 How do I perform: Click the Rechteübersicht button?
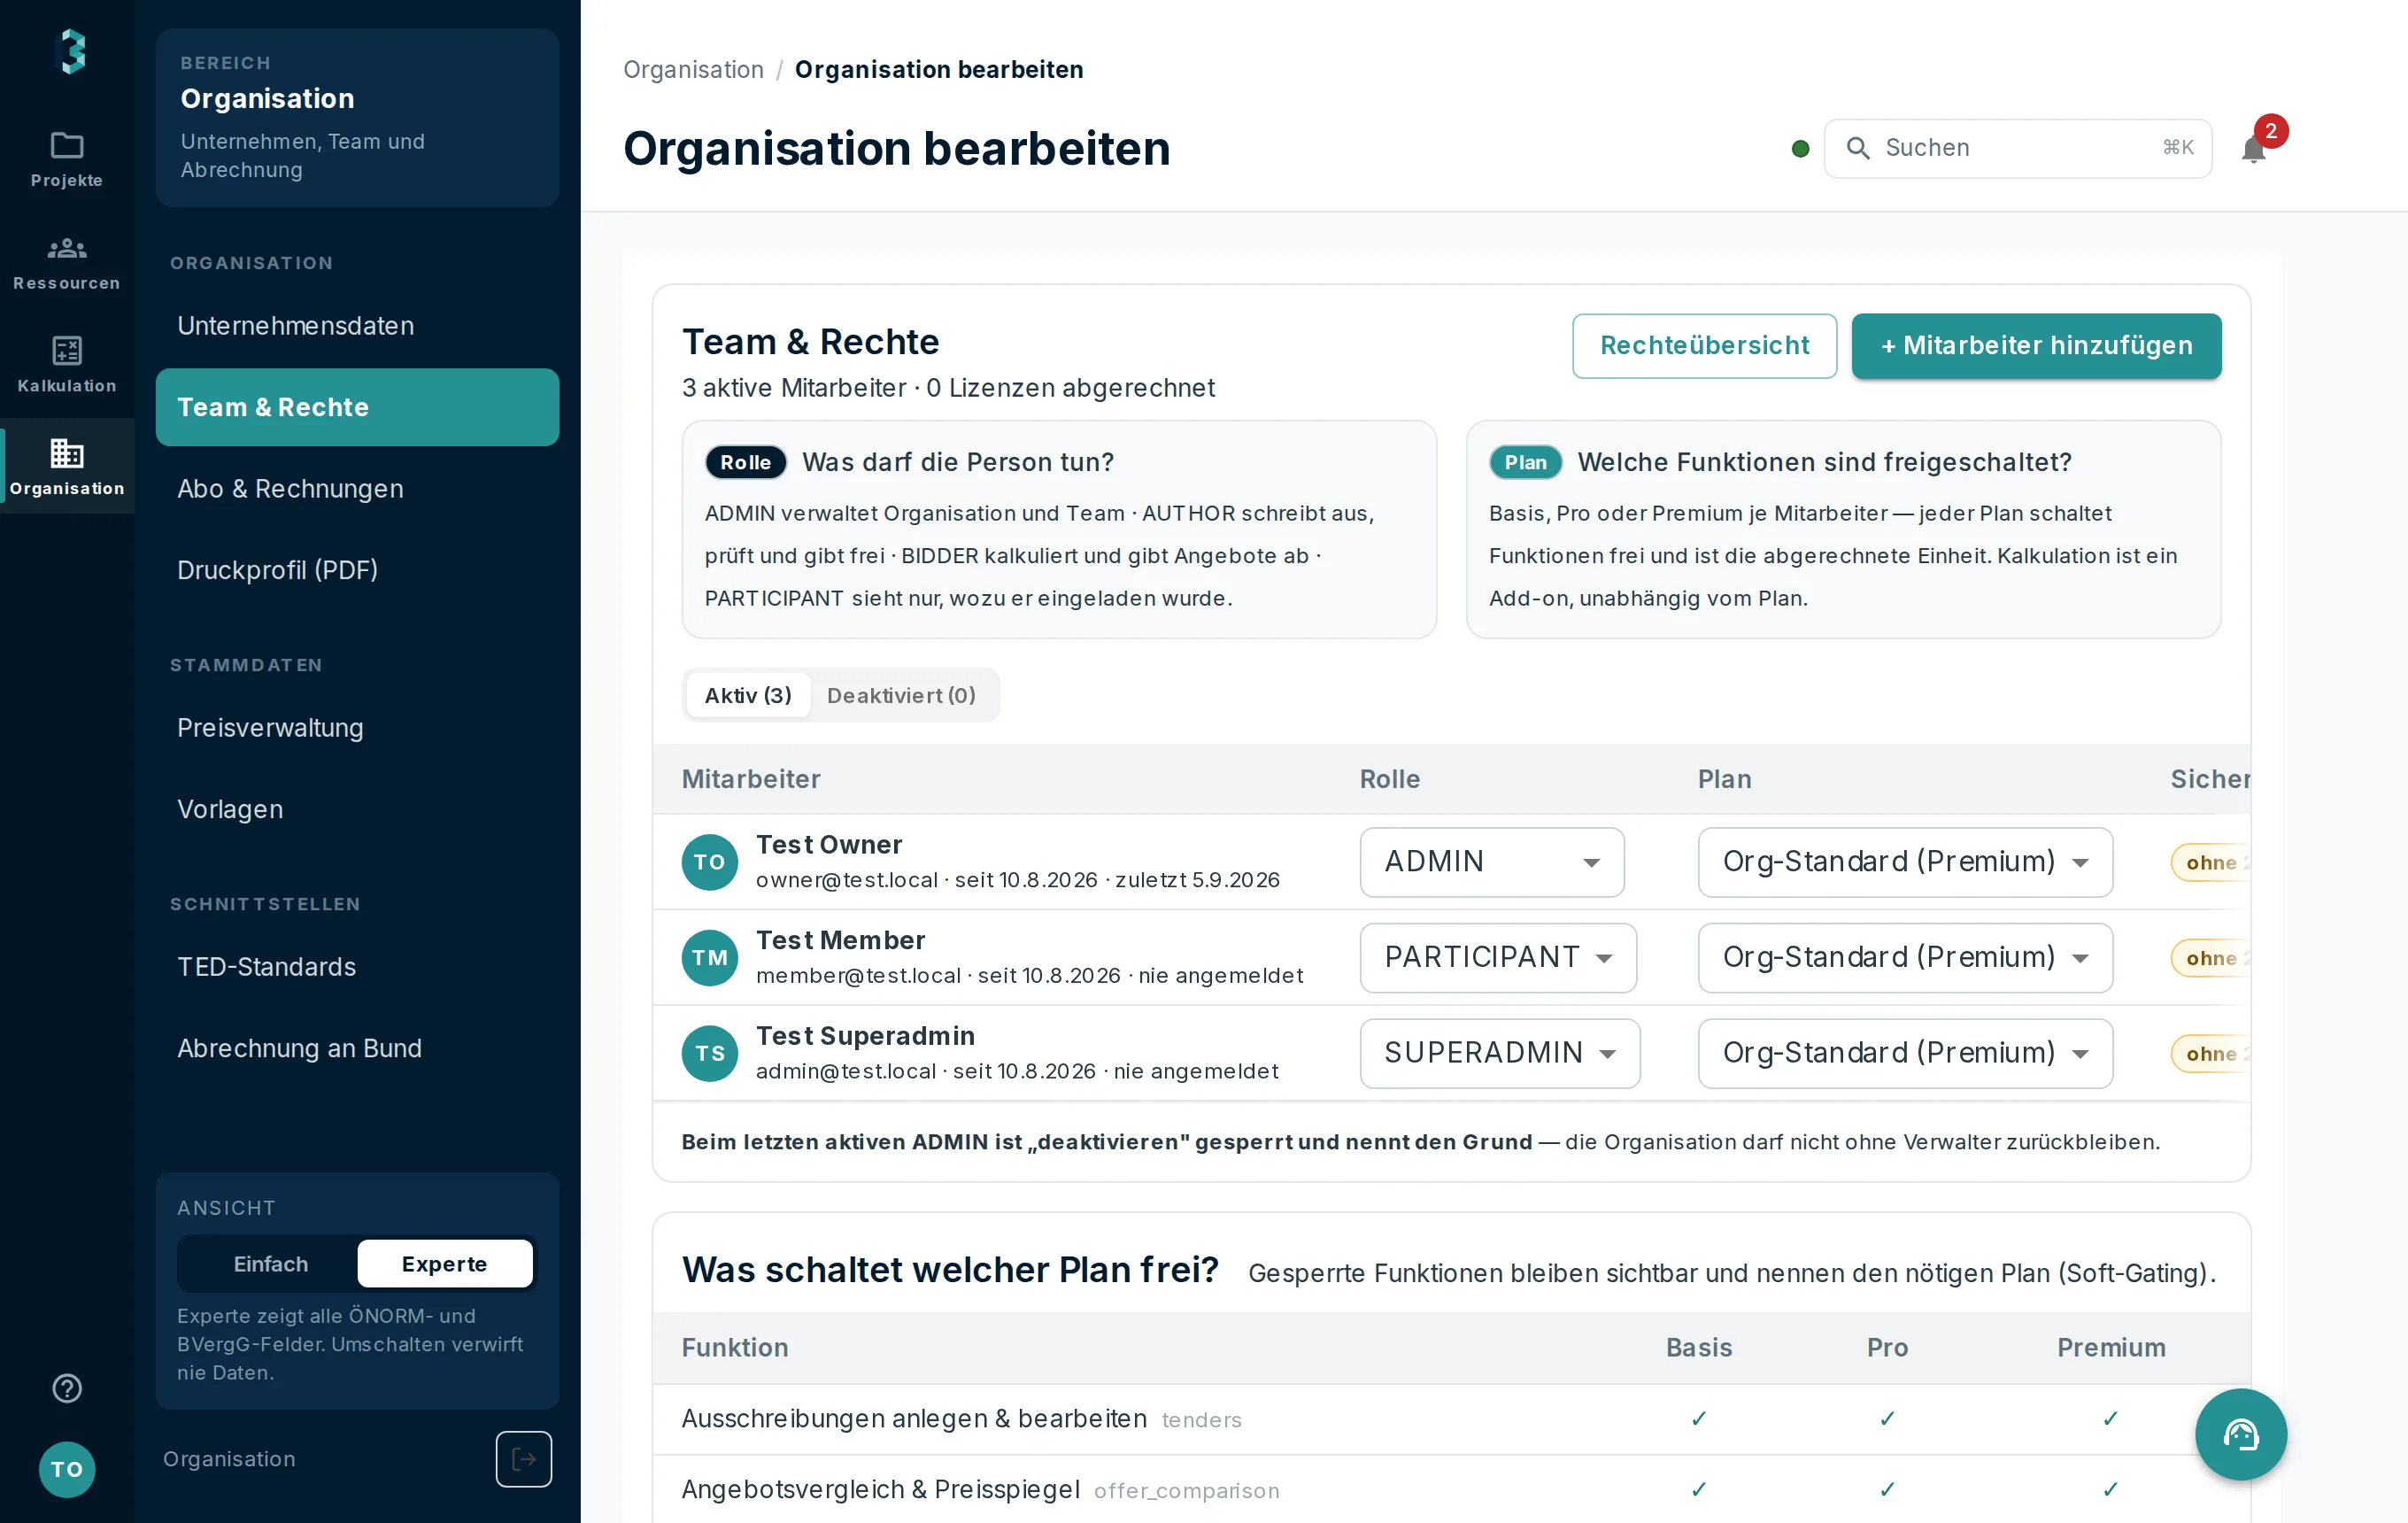(1704, 346)
